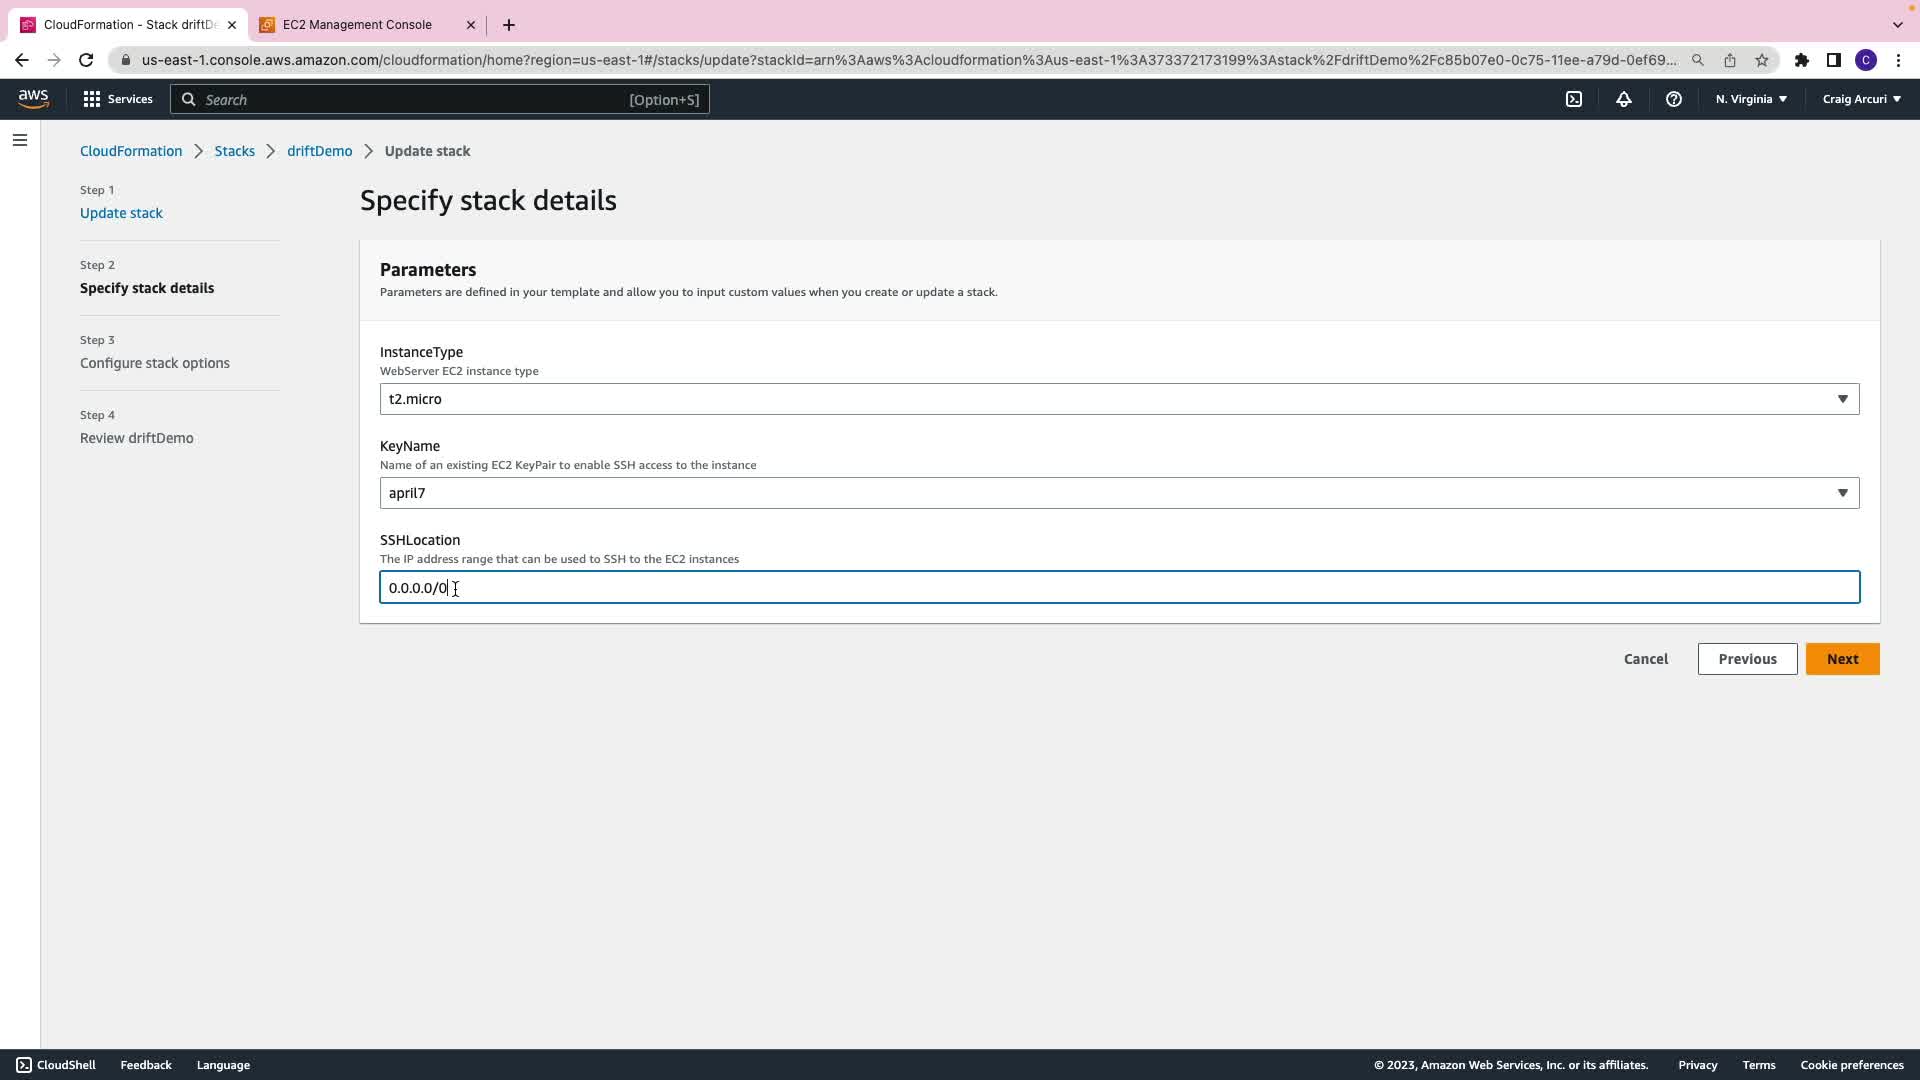
Task: Open the Services grid menu
Action: click(x=118, y=99)
